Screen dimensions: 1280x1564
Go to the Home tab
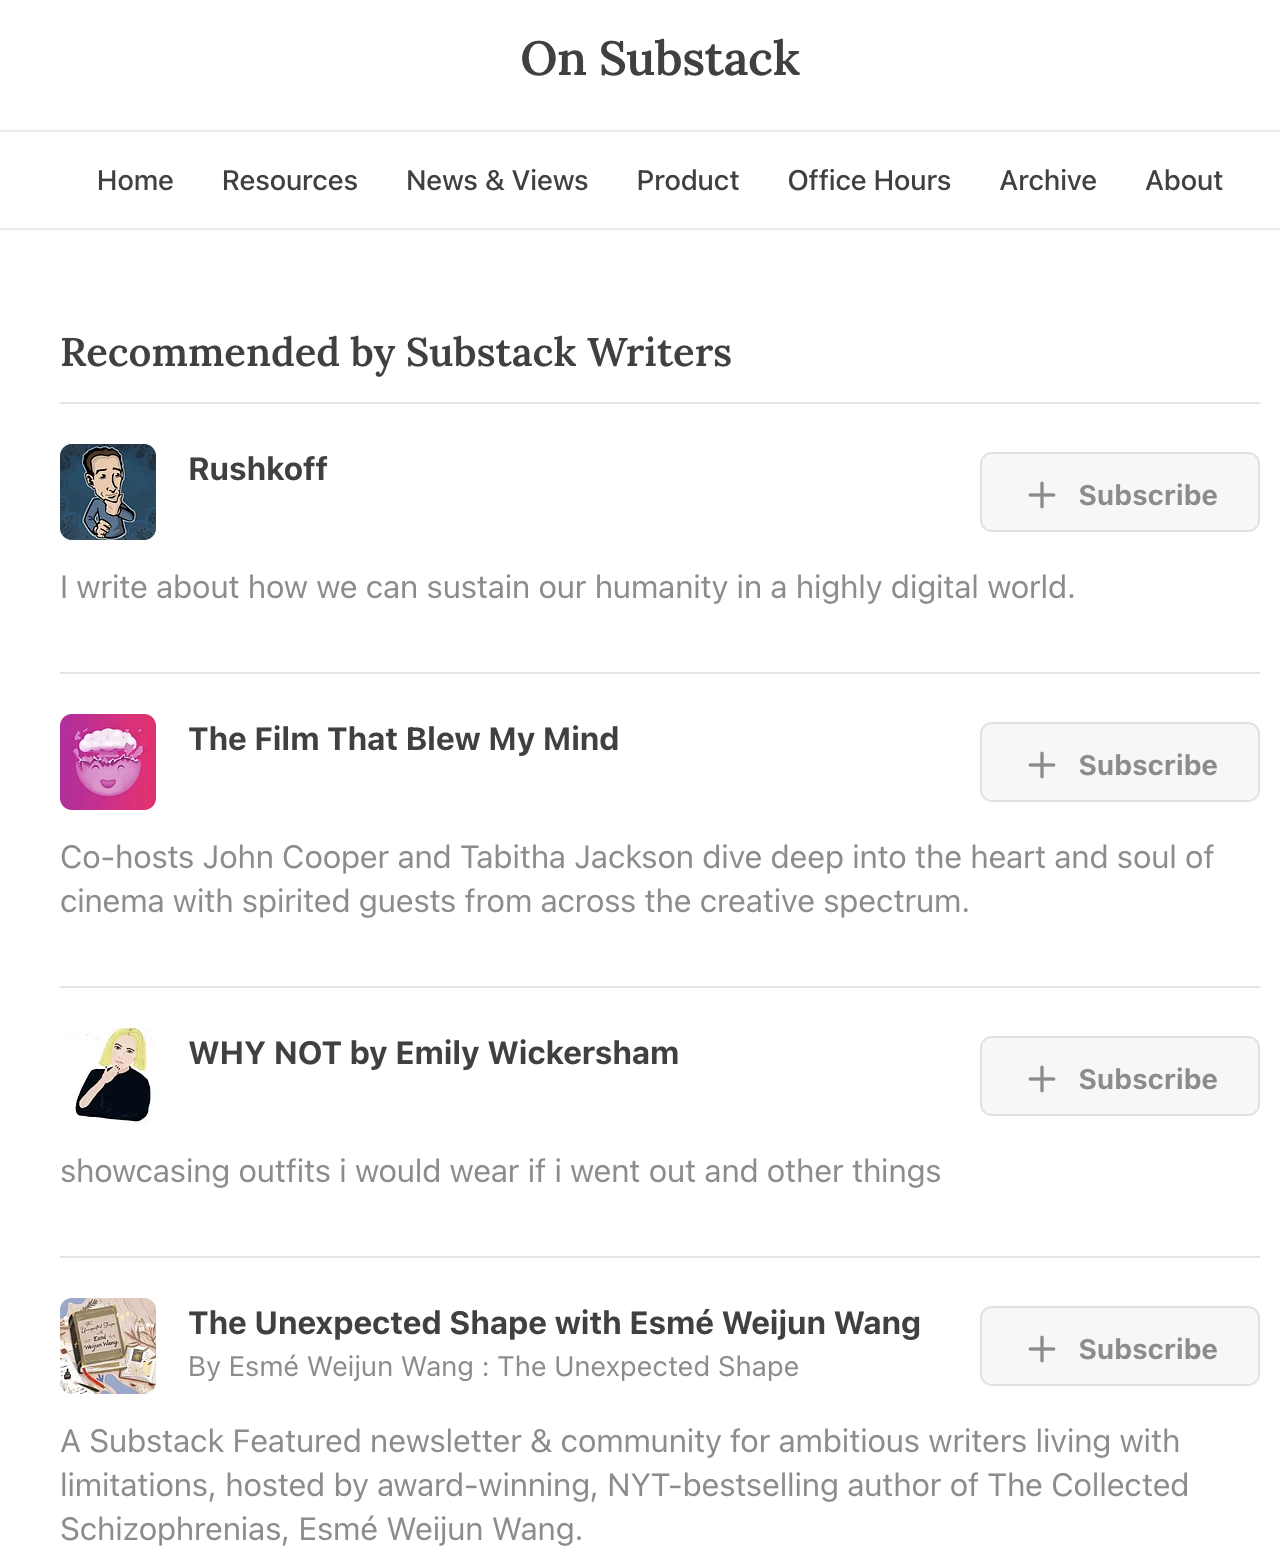[x=135, y=180]
